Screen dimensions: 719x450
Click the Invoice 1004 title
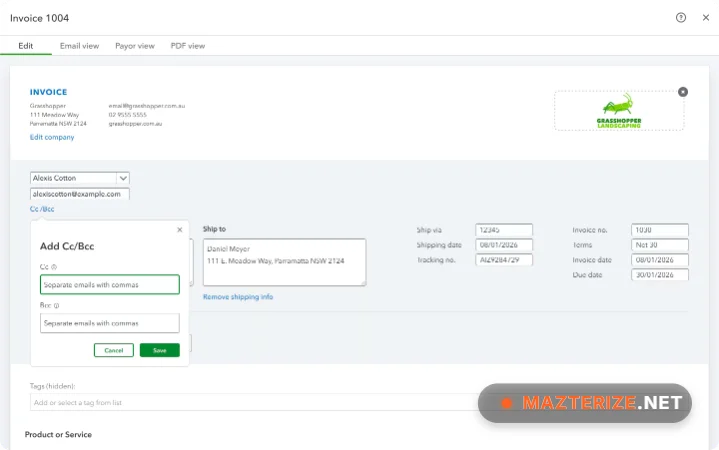39,18
